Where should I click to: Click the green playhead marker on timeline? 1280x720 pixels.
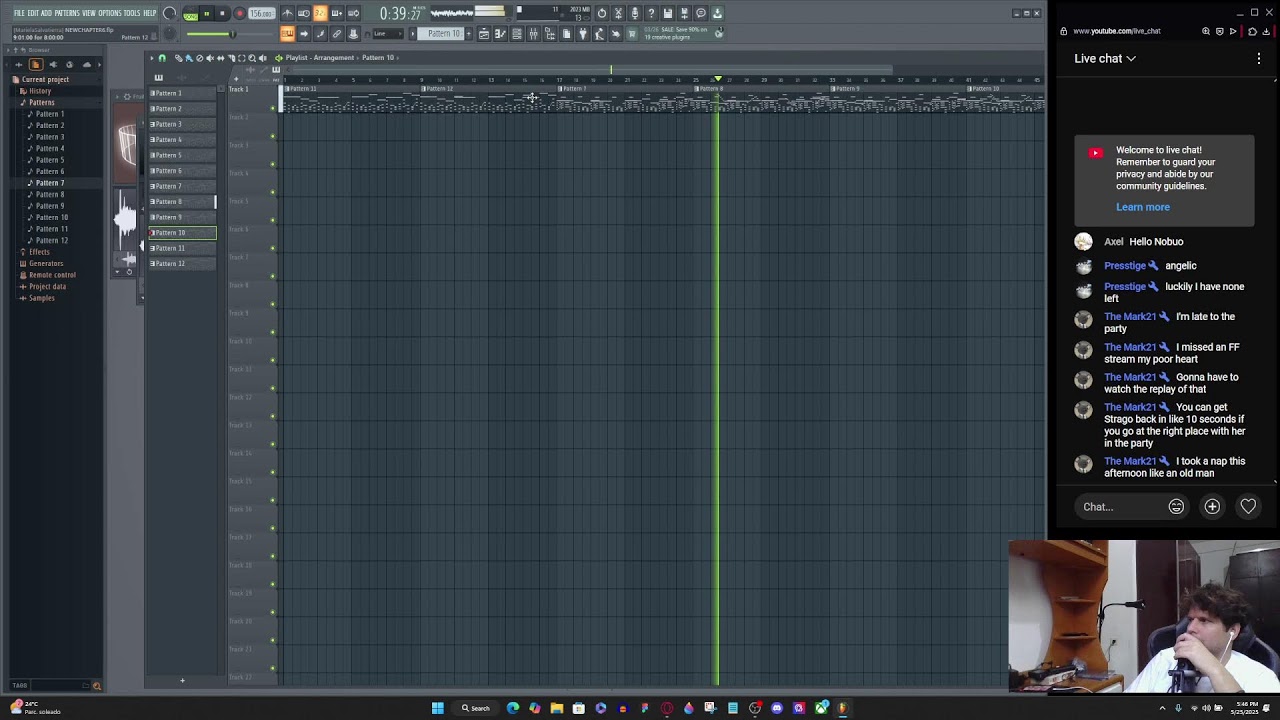(717, 79)
